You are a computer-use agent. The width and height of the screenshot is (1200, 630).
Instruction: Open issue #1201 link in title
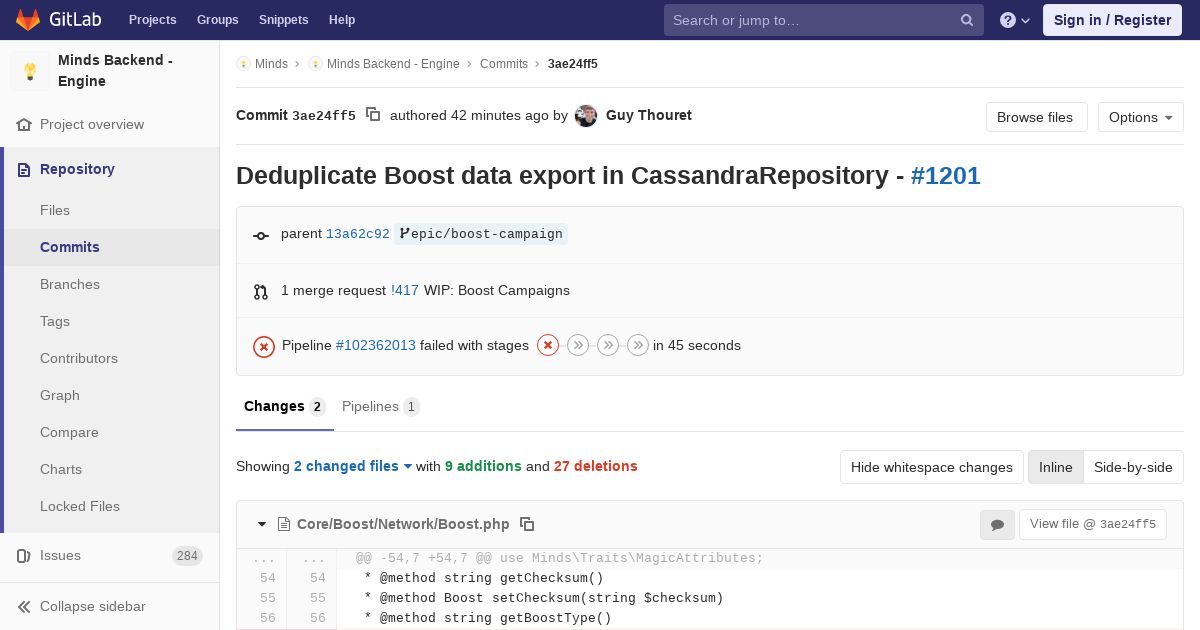[x=945, y=176]
